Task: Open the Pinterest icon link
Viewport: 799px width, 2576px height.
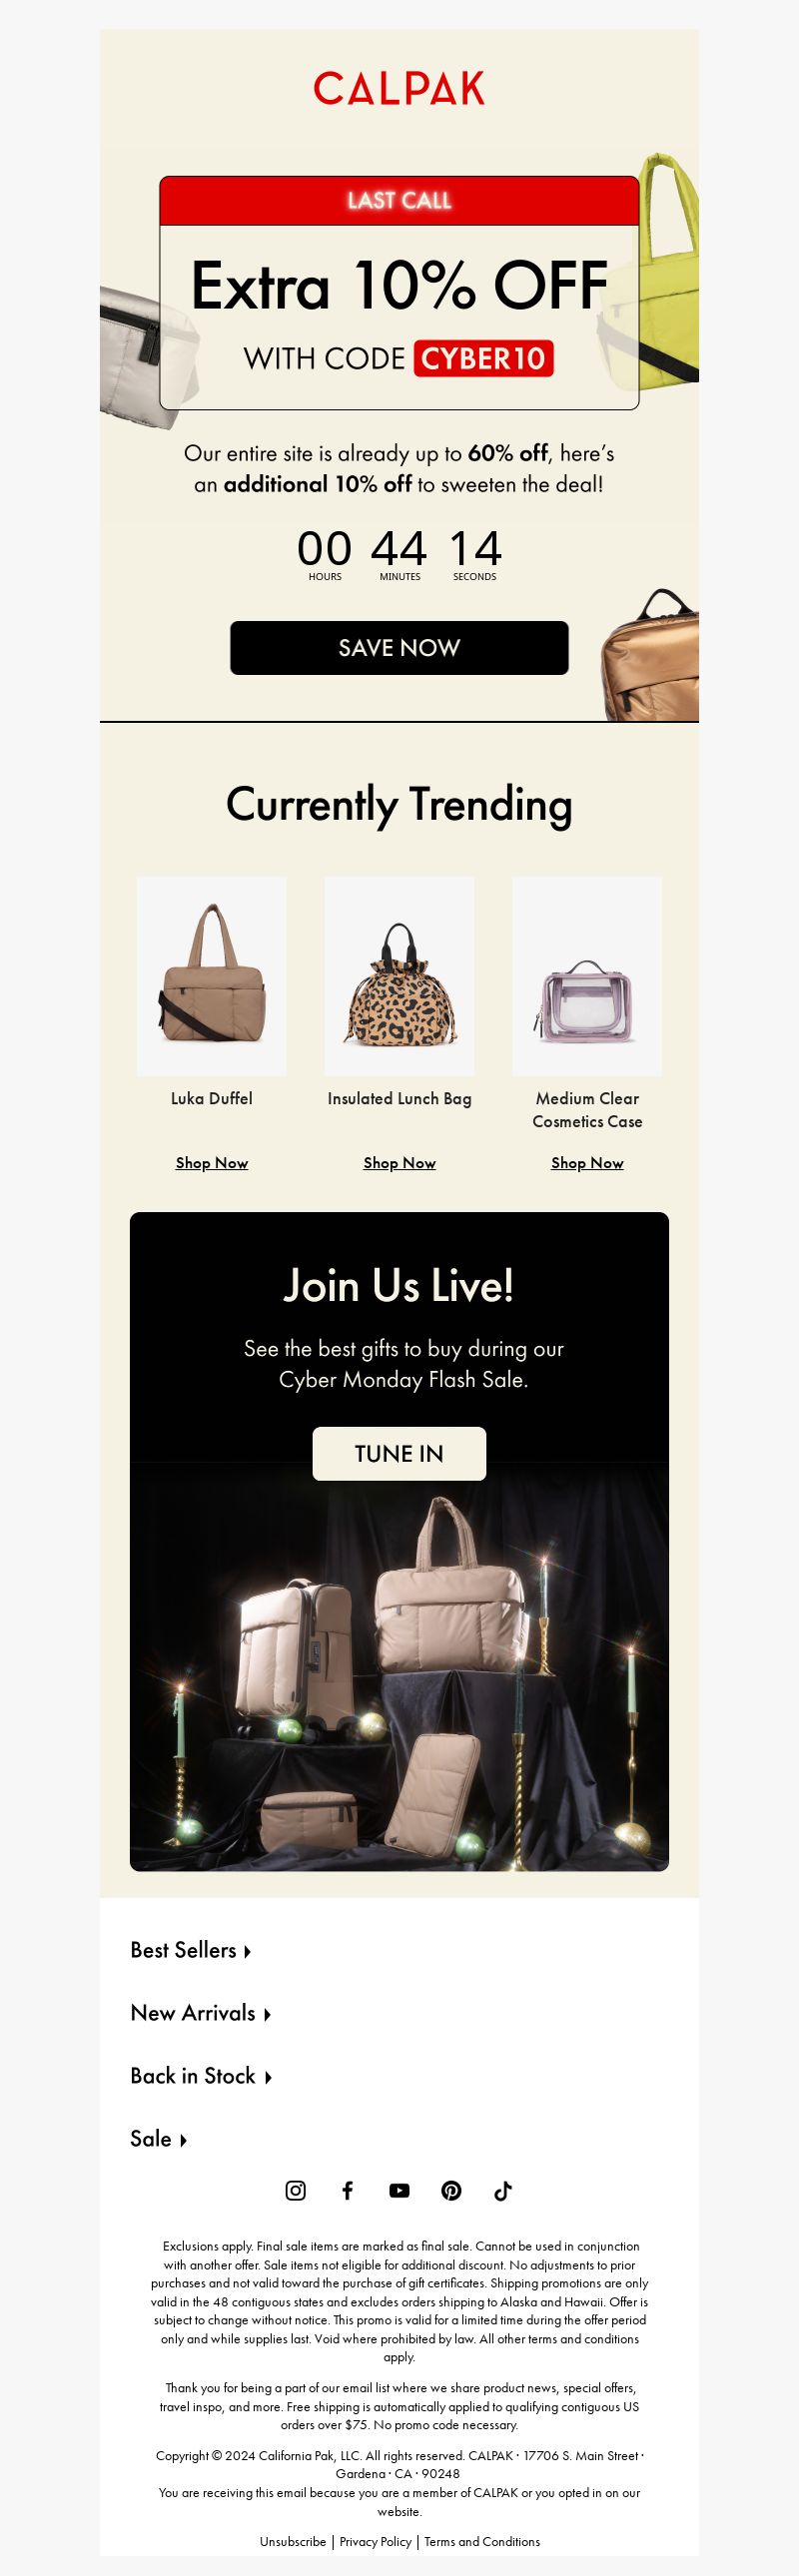Action: 451,2190
